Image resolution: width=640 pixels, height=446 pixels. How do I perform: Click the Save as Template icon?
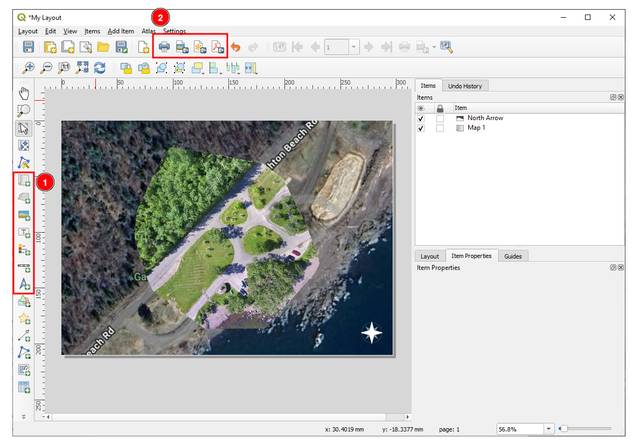tap(122, 47)
